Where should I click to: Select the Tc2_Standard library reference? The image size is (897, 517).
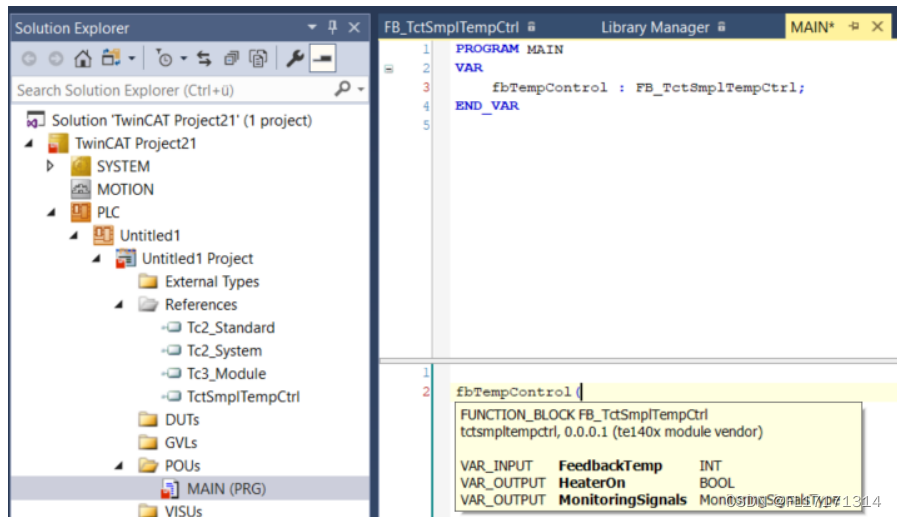coord(231,327)
